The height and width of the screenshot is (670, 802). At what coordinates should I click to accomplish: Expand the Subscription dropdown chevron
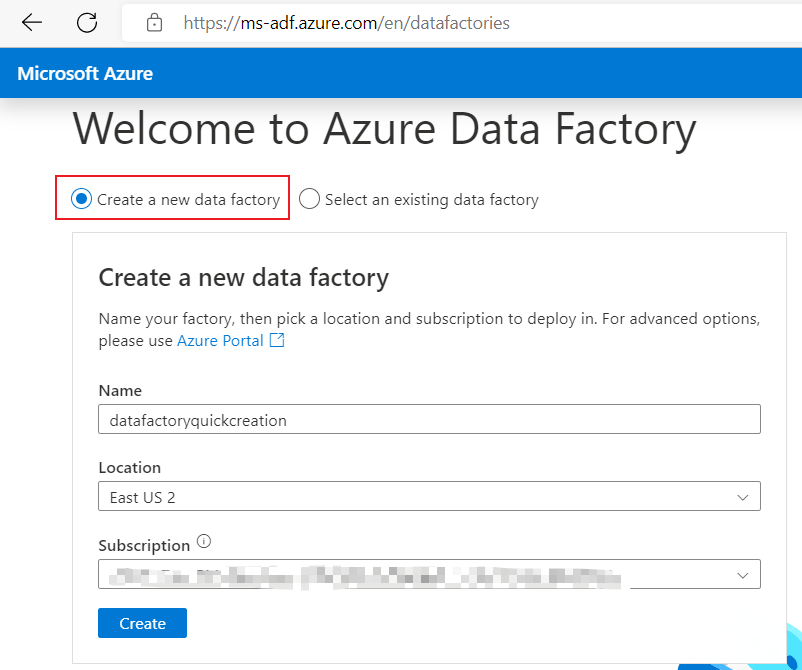(x=742, y=575)
